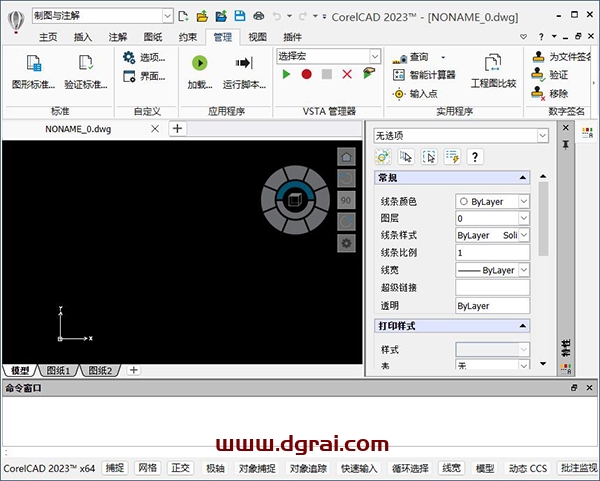
Task: Open view navigator settings gear
Action: click(346, 243)
